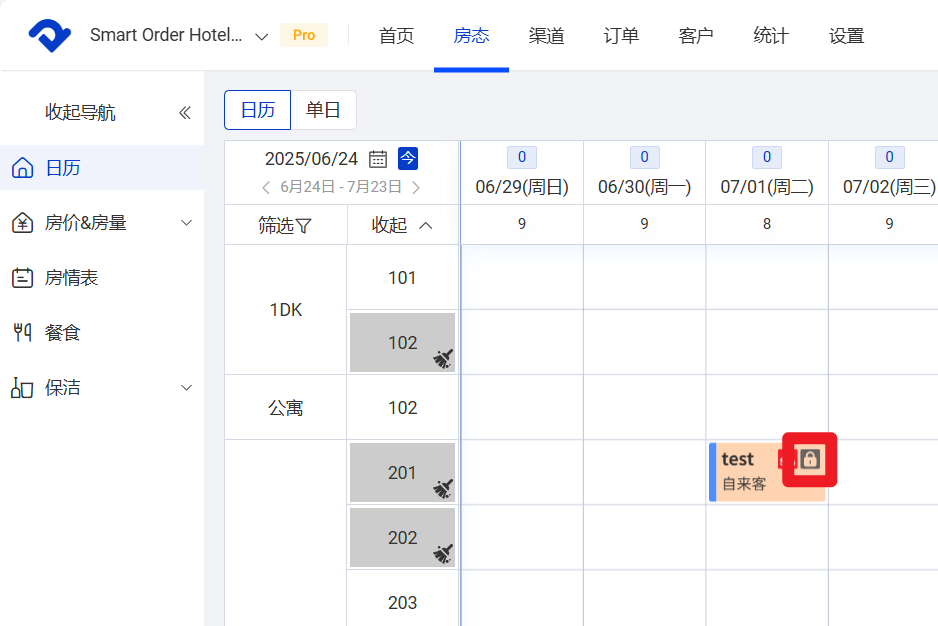Screen dimensions: 938x626
Task: Click the blue today icon
Action: 408,158
